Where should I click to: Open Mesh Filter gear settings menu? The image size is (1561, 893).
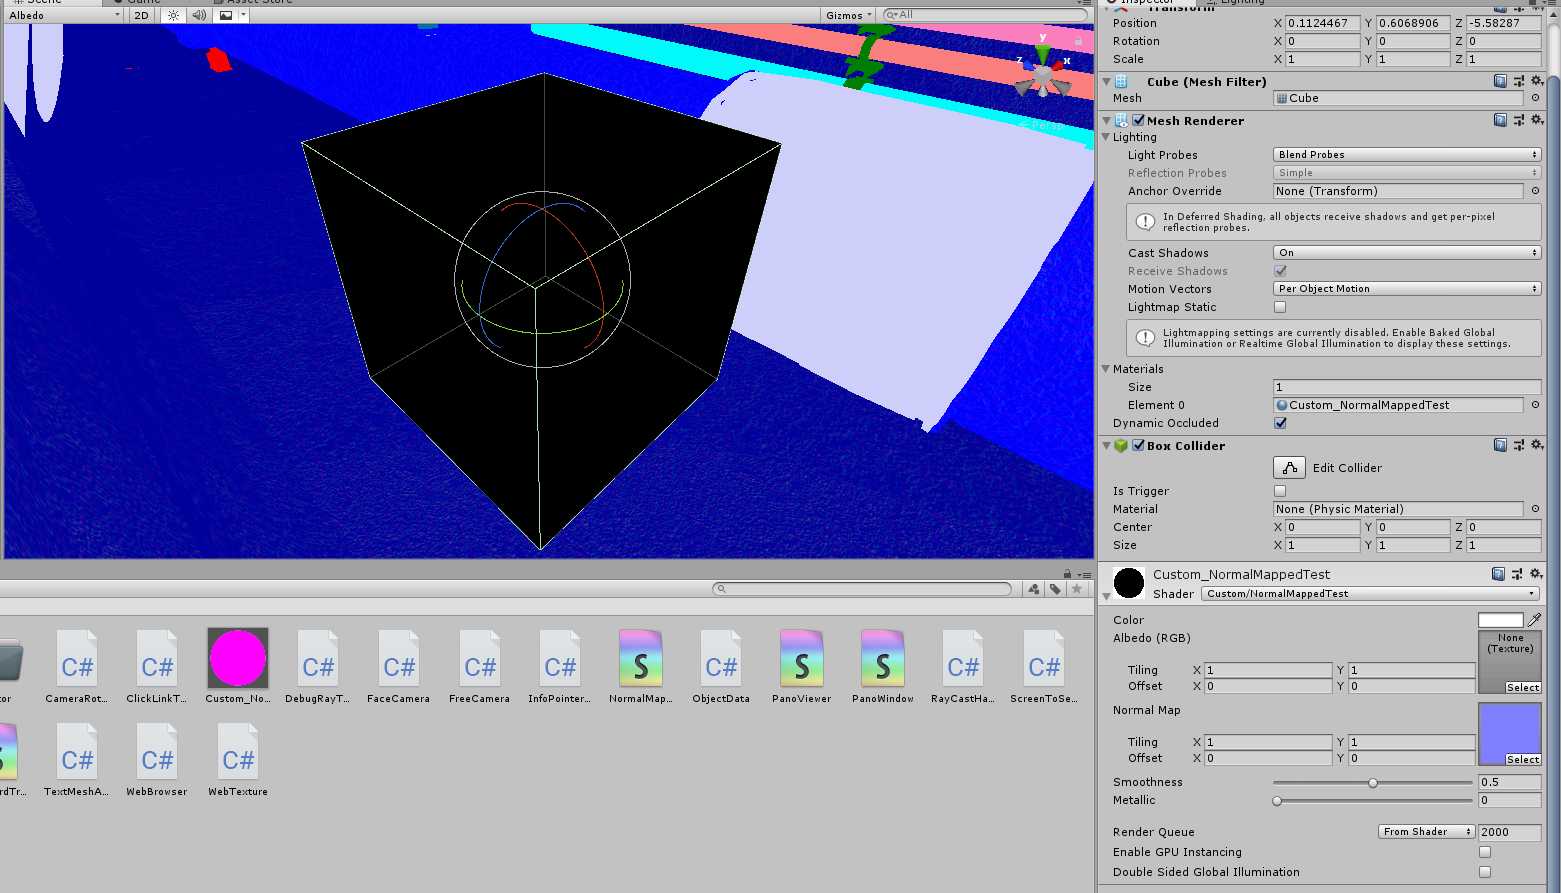[x=1537, y=81]
